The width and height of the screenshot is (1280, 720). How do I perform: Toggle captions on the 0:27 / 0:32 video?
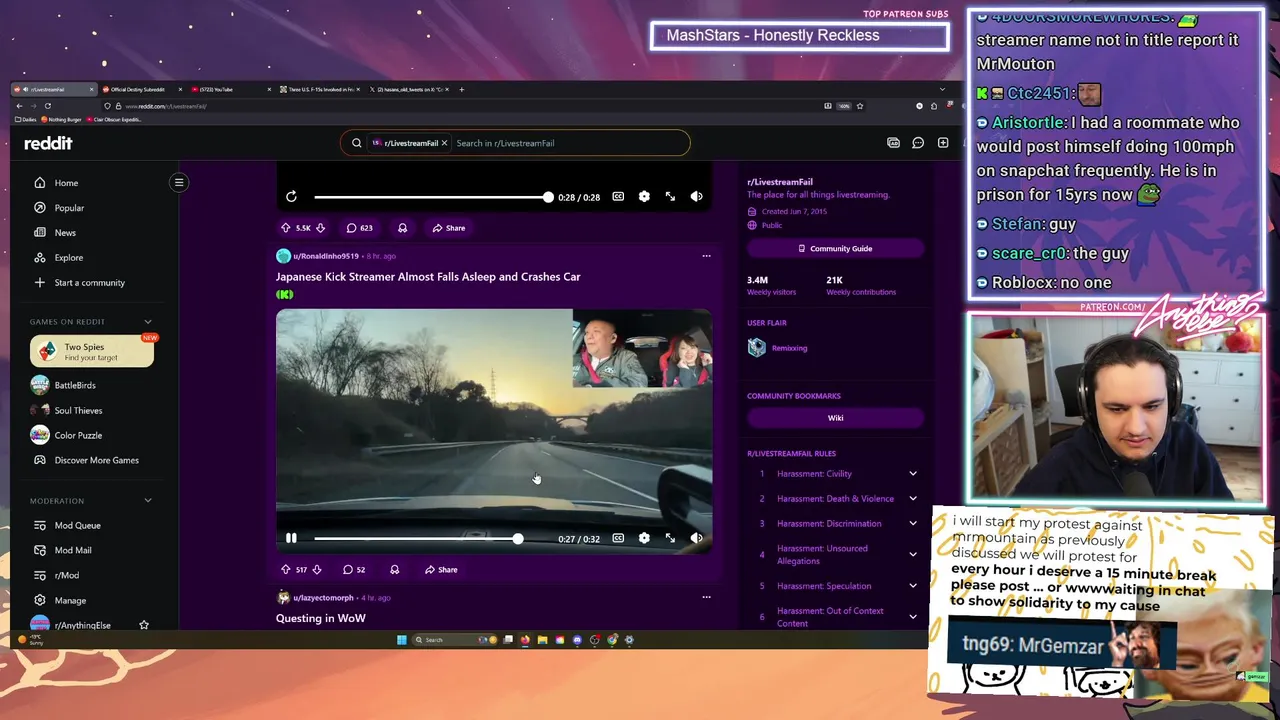point(618,538)
